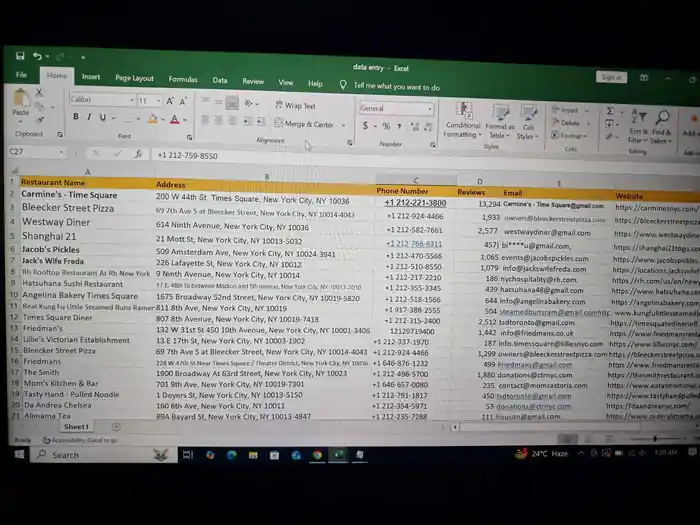Switch to the Data tab
This screenshot has height=525, width=700.
[220, 80]
